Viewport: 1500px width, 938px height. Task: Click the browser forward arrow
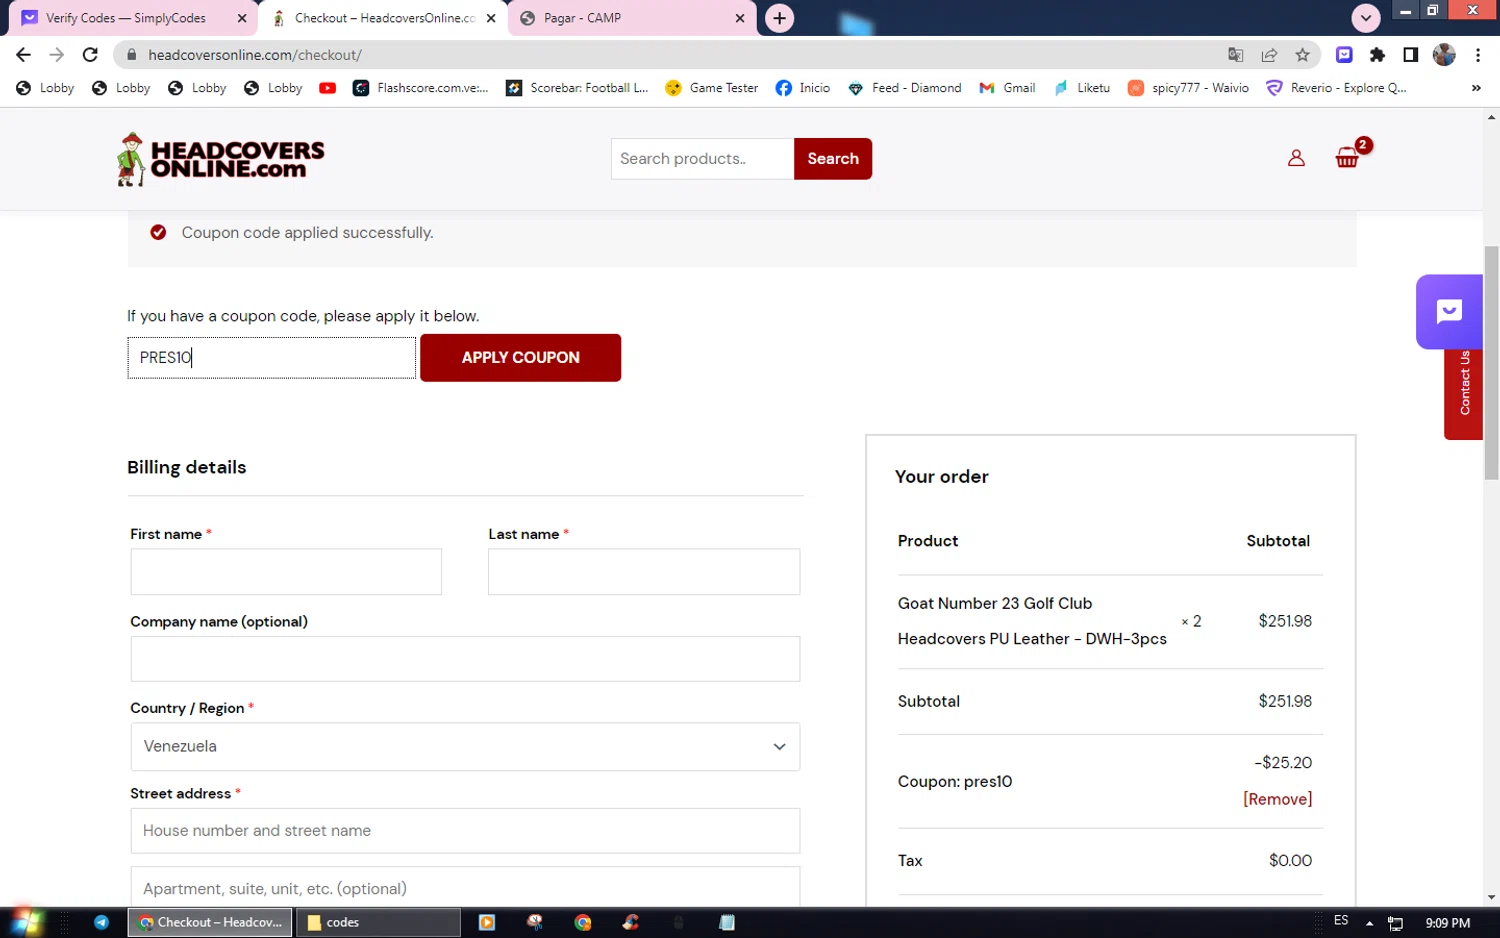click(x=56, y=55)
